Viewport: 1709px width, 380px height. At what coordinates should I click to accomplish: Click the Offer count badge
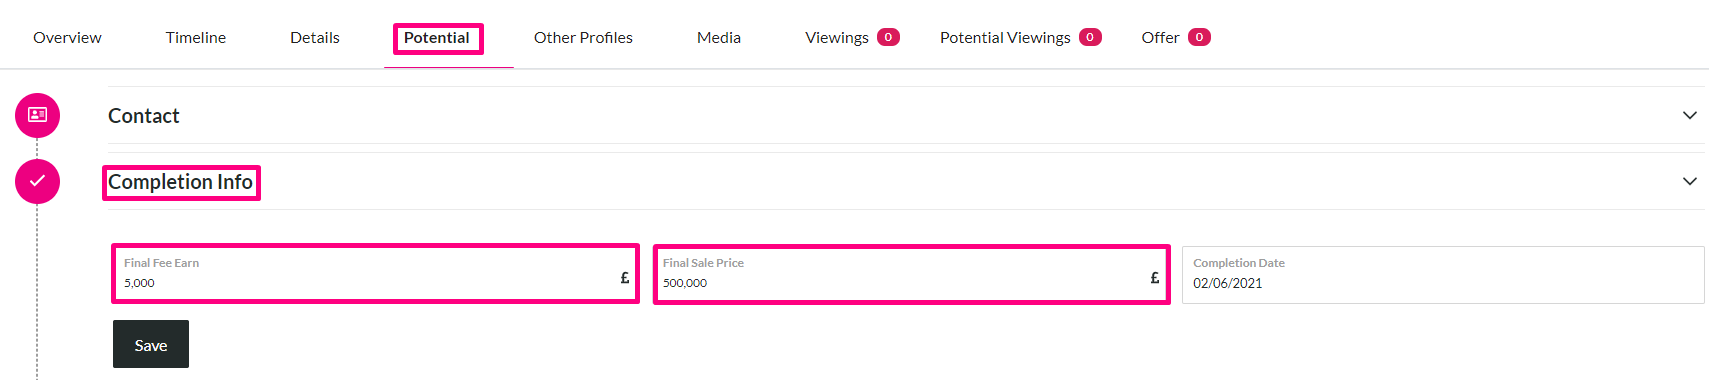(1199, 37)
